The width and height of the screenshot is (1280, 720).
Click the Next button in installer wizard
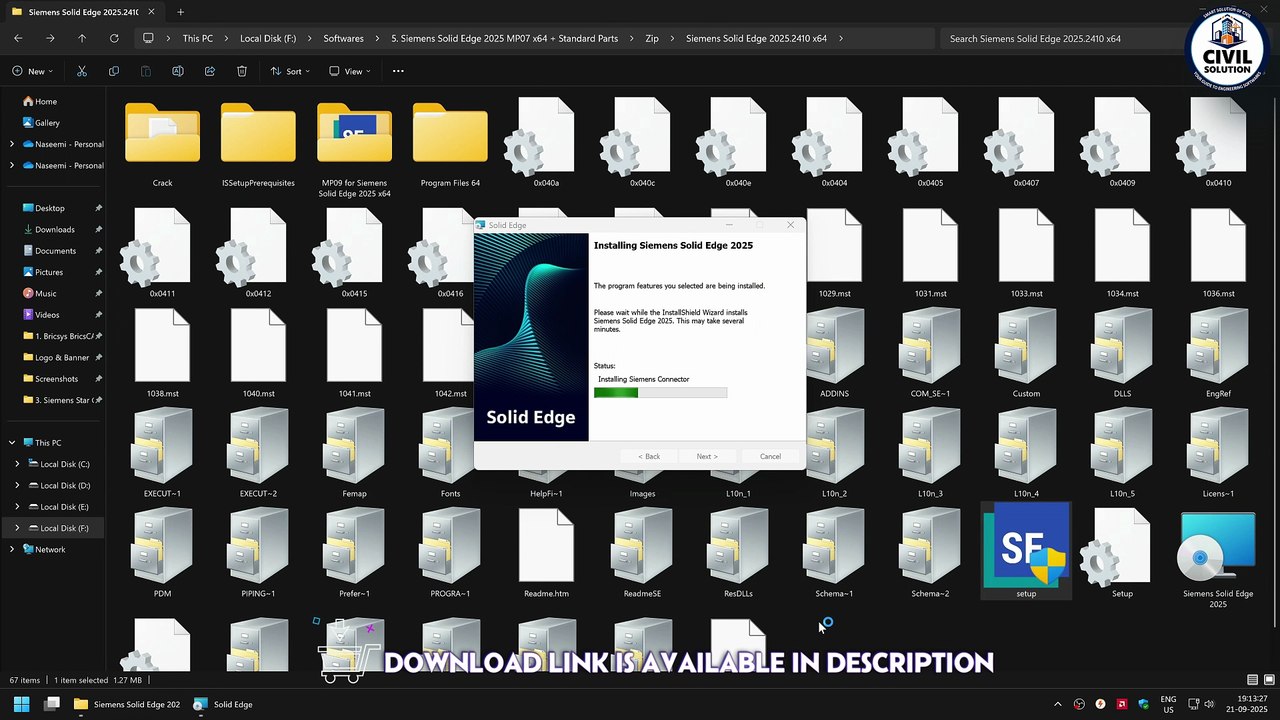click(x=707, y=456)
